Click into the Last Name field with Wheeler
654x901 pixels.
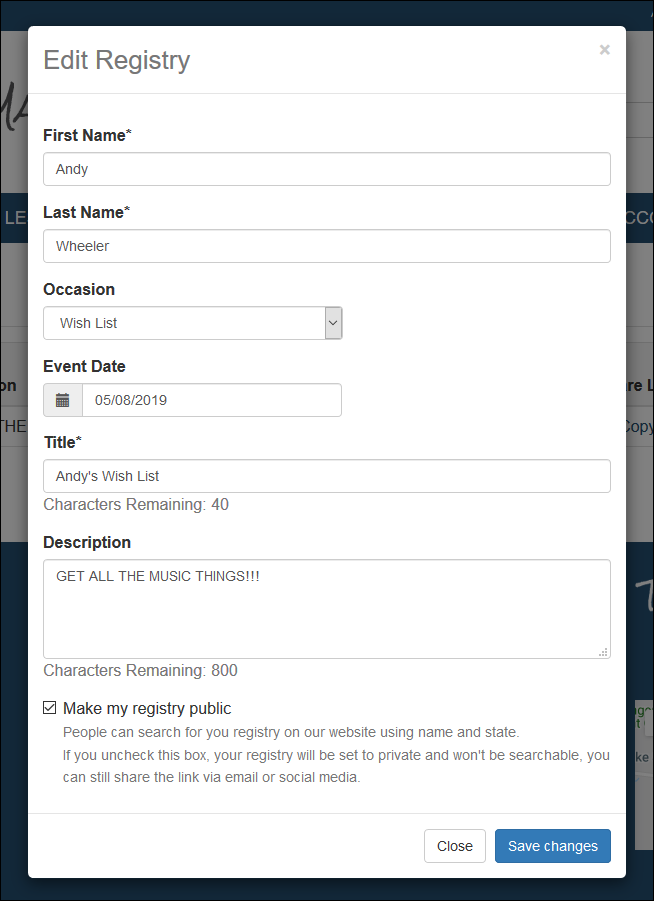(327, 246)
